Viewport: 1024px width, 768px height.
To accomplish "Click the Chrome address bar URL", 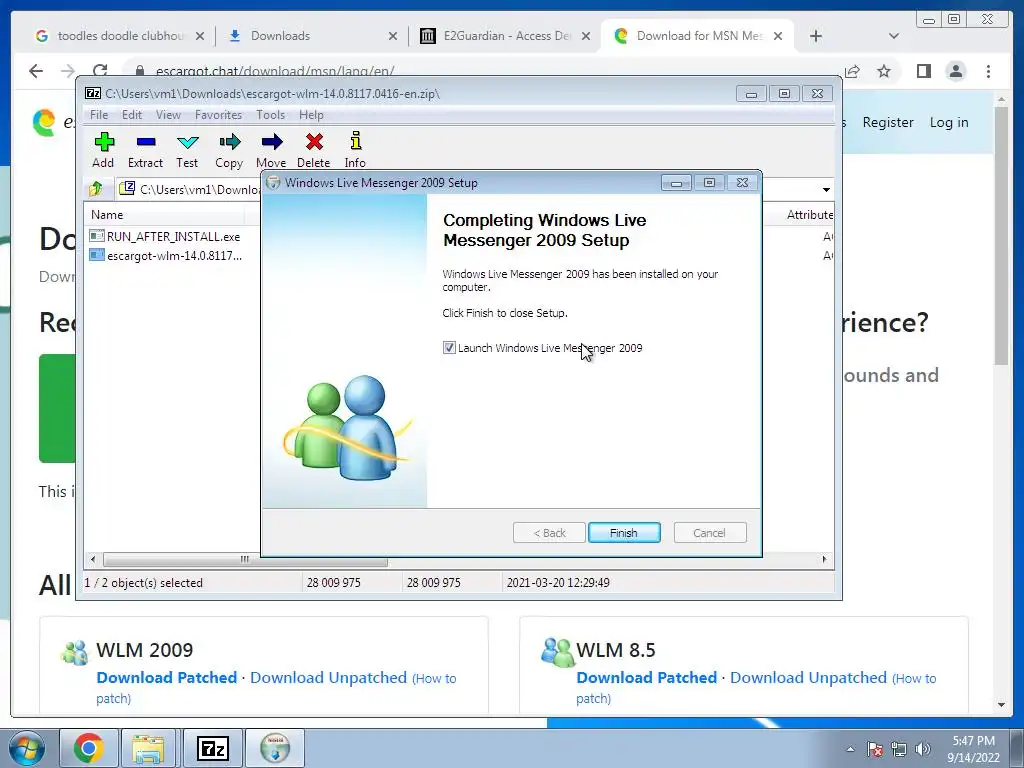I will [x=275, y=71].
